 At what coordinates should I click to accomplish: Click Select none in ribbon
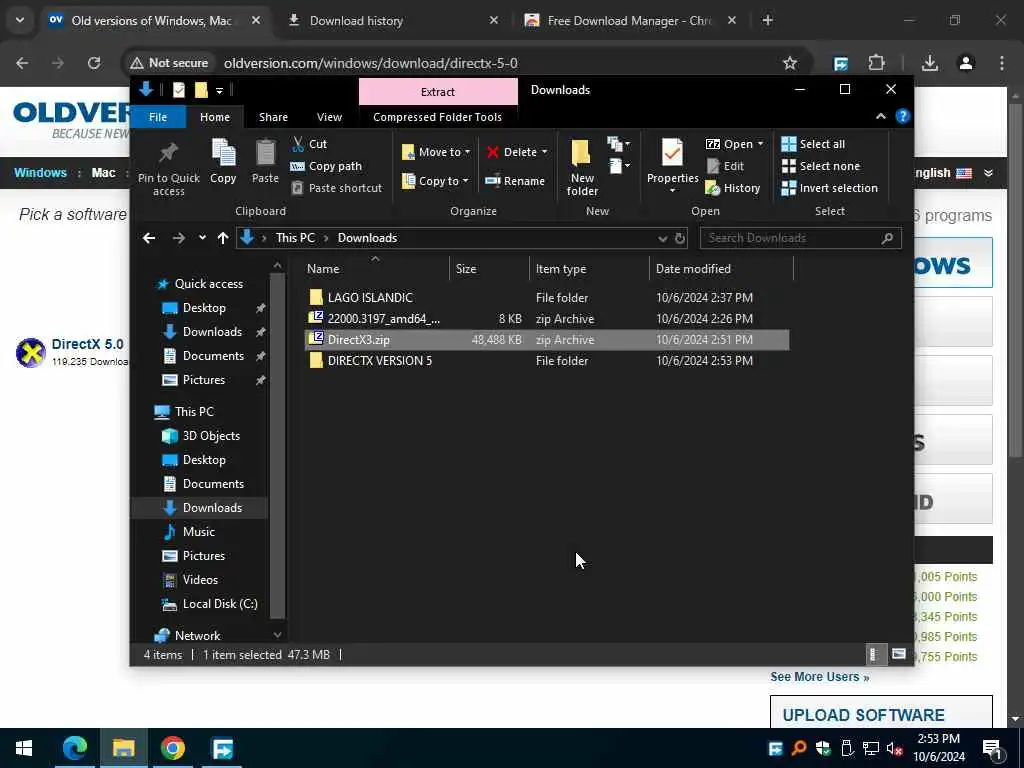tap(821, 166)
